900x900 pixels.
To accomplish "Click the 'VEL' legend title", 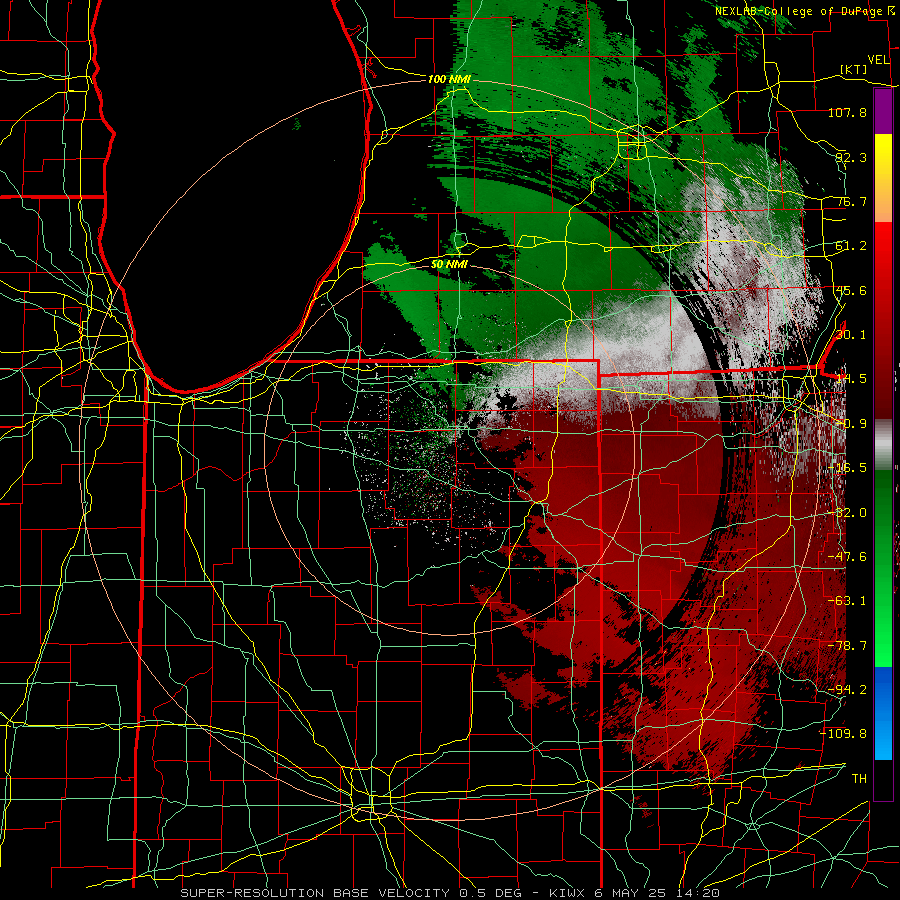I will (878, 60).
